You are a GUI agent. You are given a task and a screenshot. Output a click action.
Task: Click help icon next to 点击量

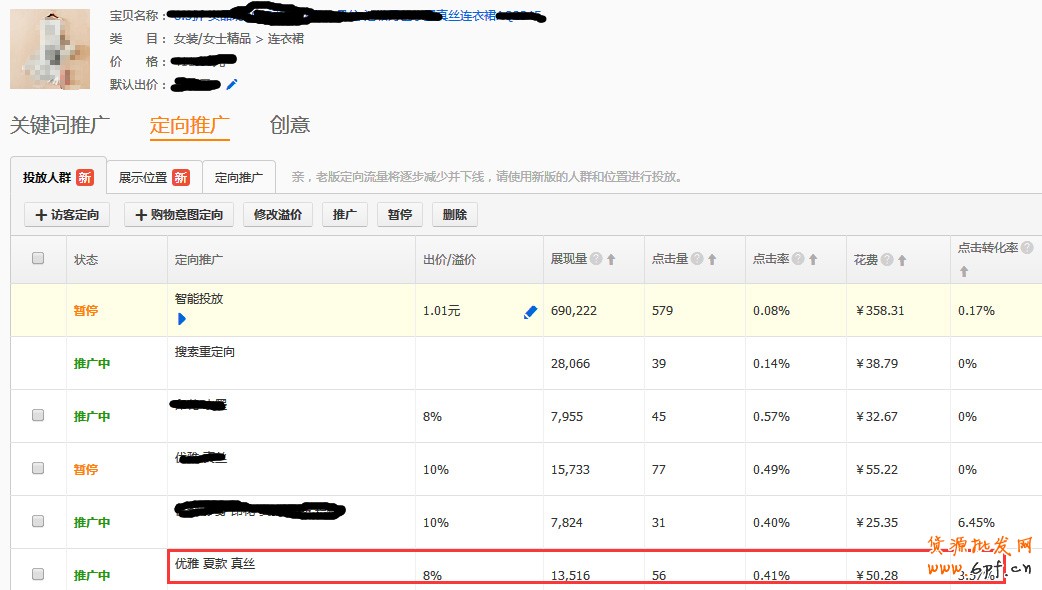point(697,259)
